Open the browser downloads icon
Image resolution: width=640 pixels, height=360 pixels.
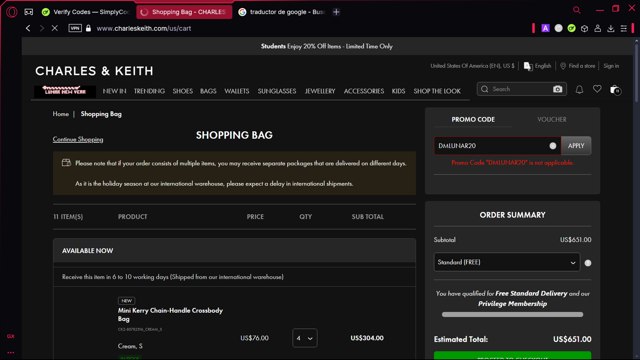pos(611,28)
